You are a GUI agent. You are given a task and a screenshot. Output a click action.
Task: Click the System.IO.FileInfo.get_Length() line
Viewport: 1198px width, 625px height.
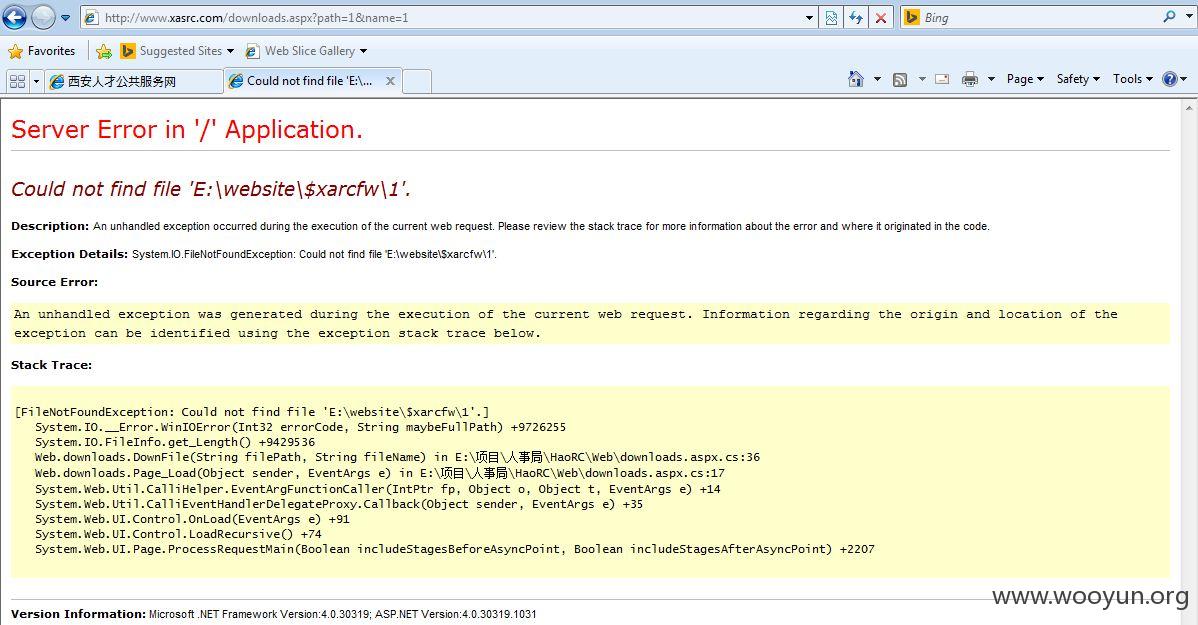click(175, 442)
